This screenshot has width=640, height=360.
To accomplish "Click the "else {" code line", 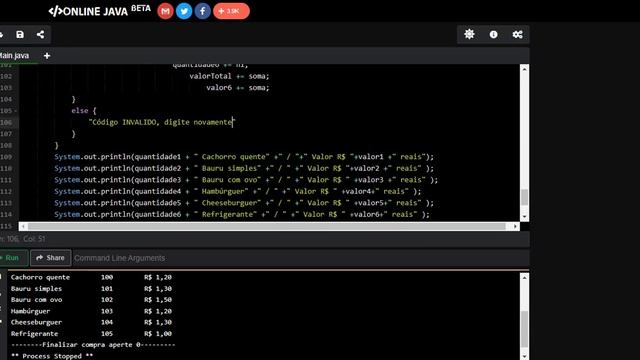I will (x=84, y=111).
